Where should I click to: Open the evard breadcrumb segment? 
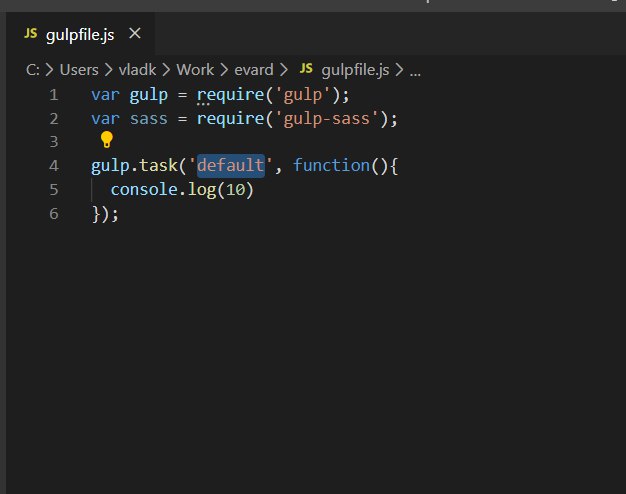[254, 70]
